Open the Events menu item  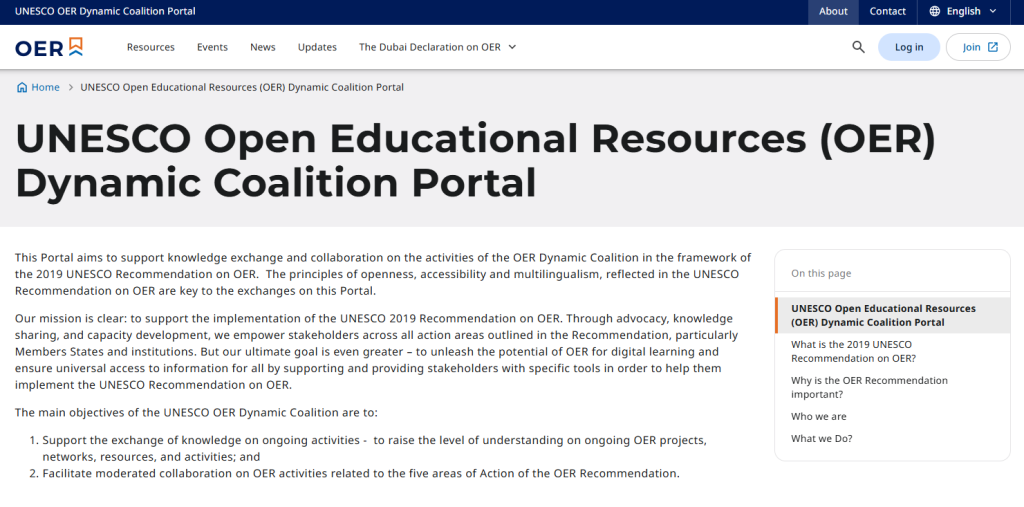click(x=212, y=47)
